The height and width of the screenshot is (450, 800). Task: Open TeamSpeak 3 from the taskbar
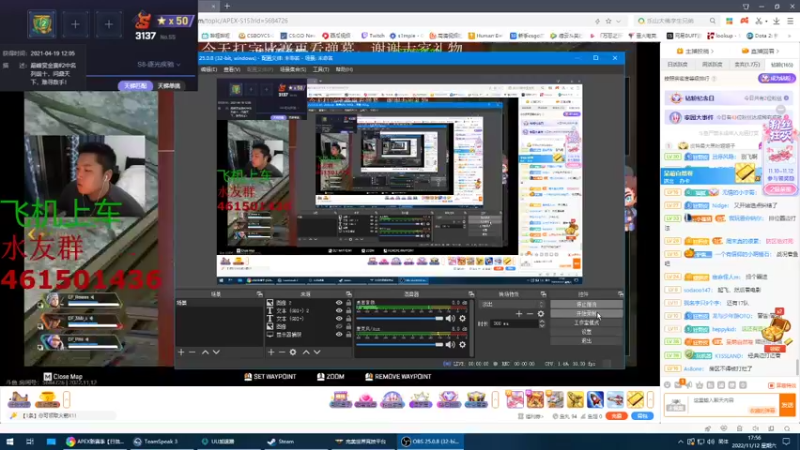[x=156, y=441]
